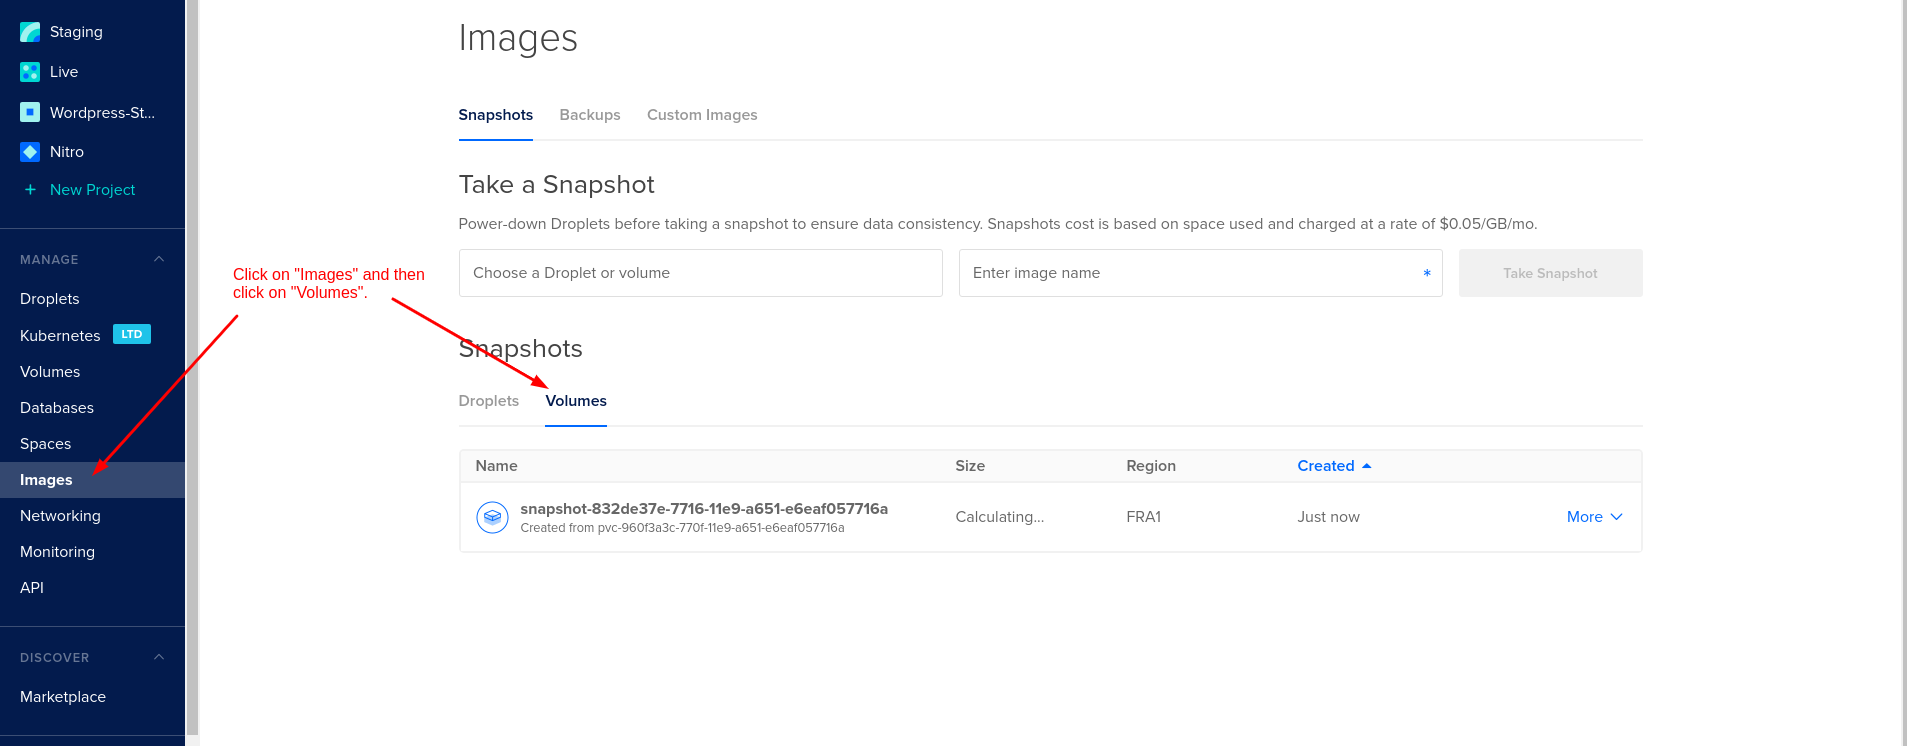
Task: Click the Live project icon
Action: [30, 72]
